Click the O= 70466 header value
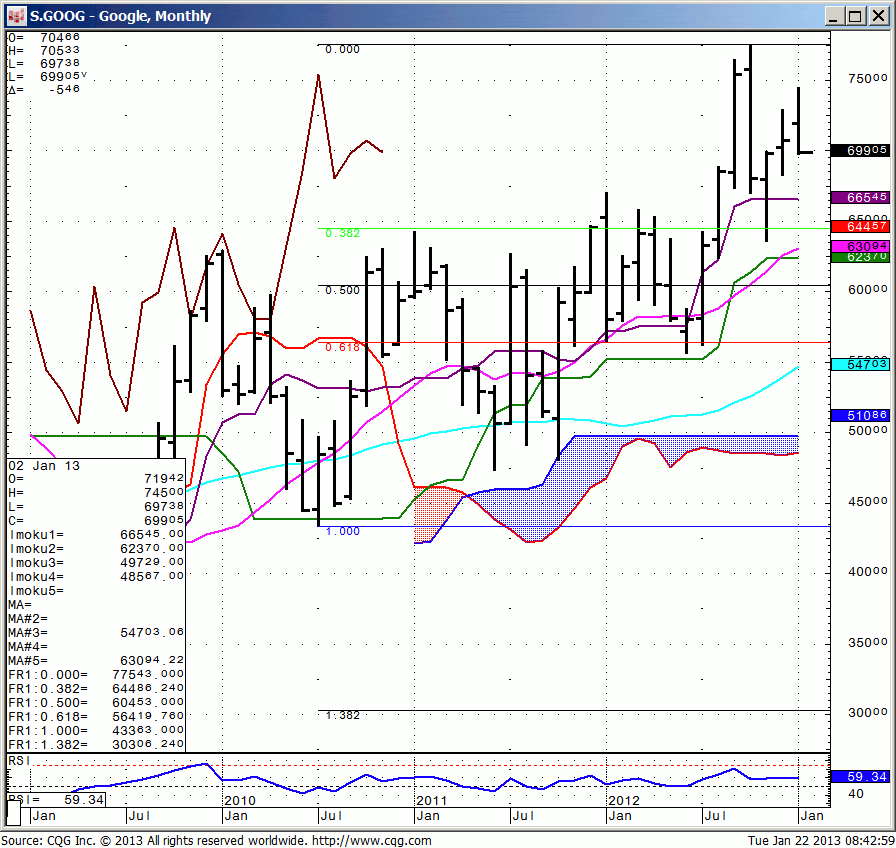Image resolution: width=896 pixels, height=848 pixels. 44,38
